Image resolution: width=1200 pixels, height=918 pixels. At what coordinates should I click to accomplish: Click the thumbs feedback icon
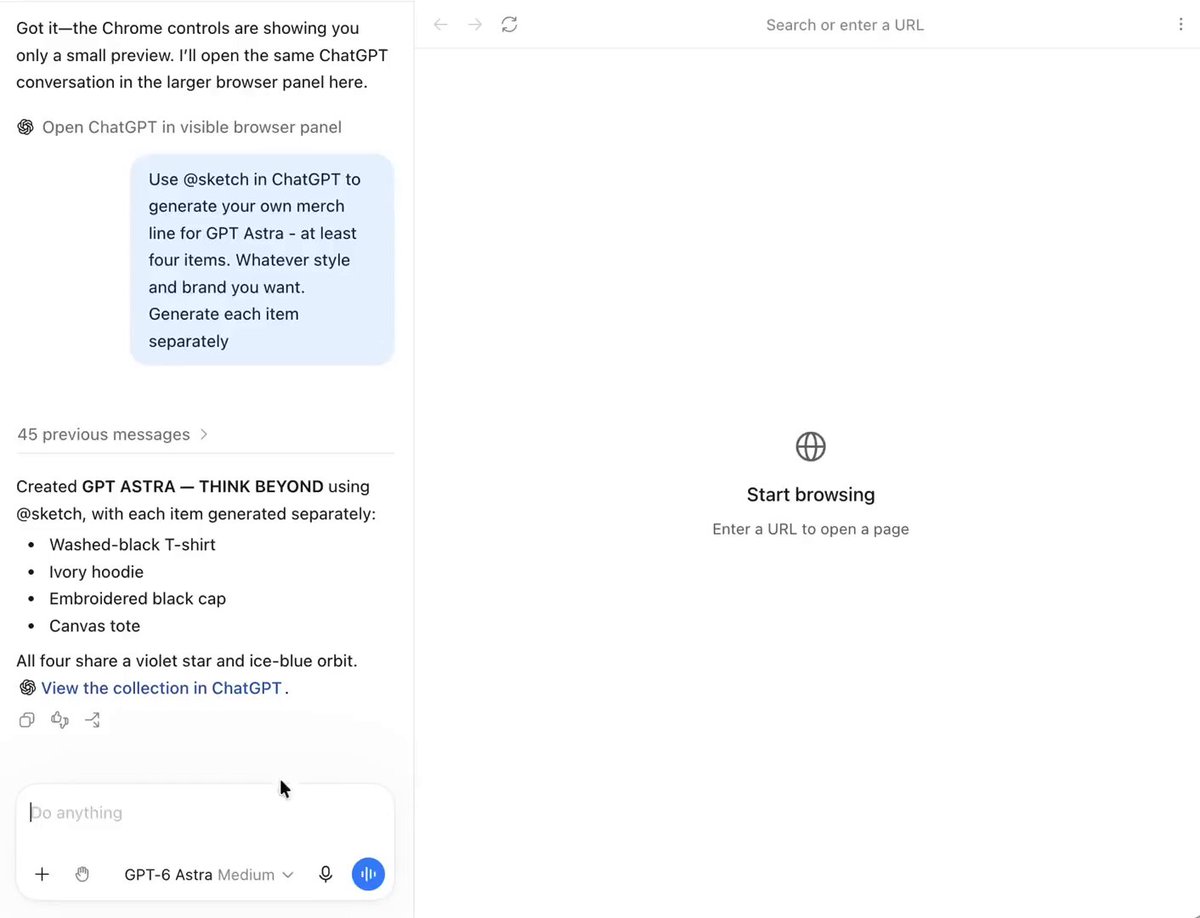[60, 719]
